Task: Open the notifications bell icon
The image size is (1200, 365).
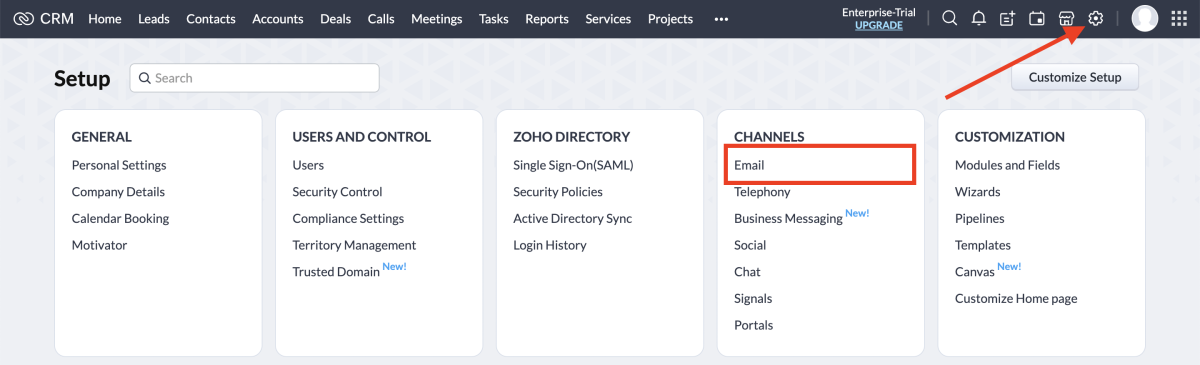Action: tap(979, 18)
